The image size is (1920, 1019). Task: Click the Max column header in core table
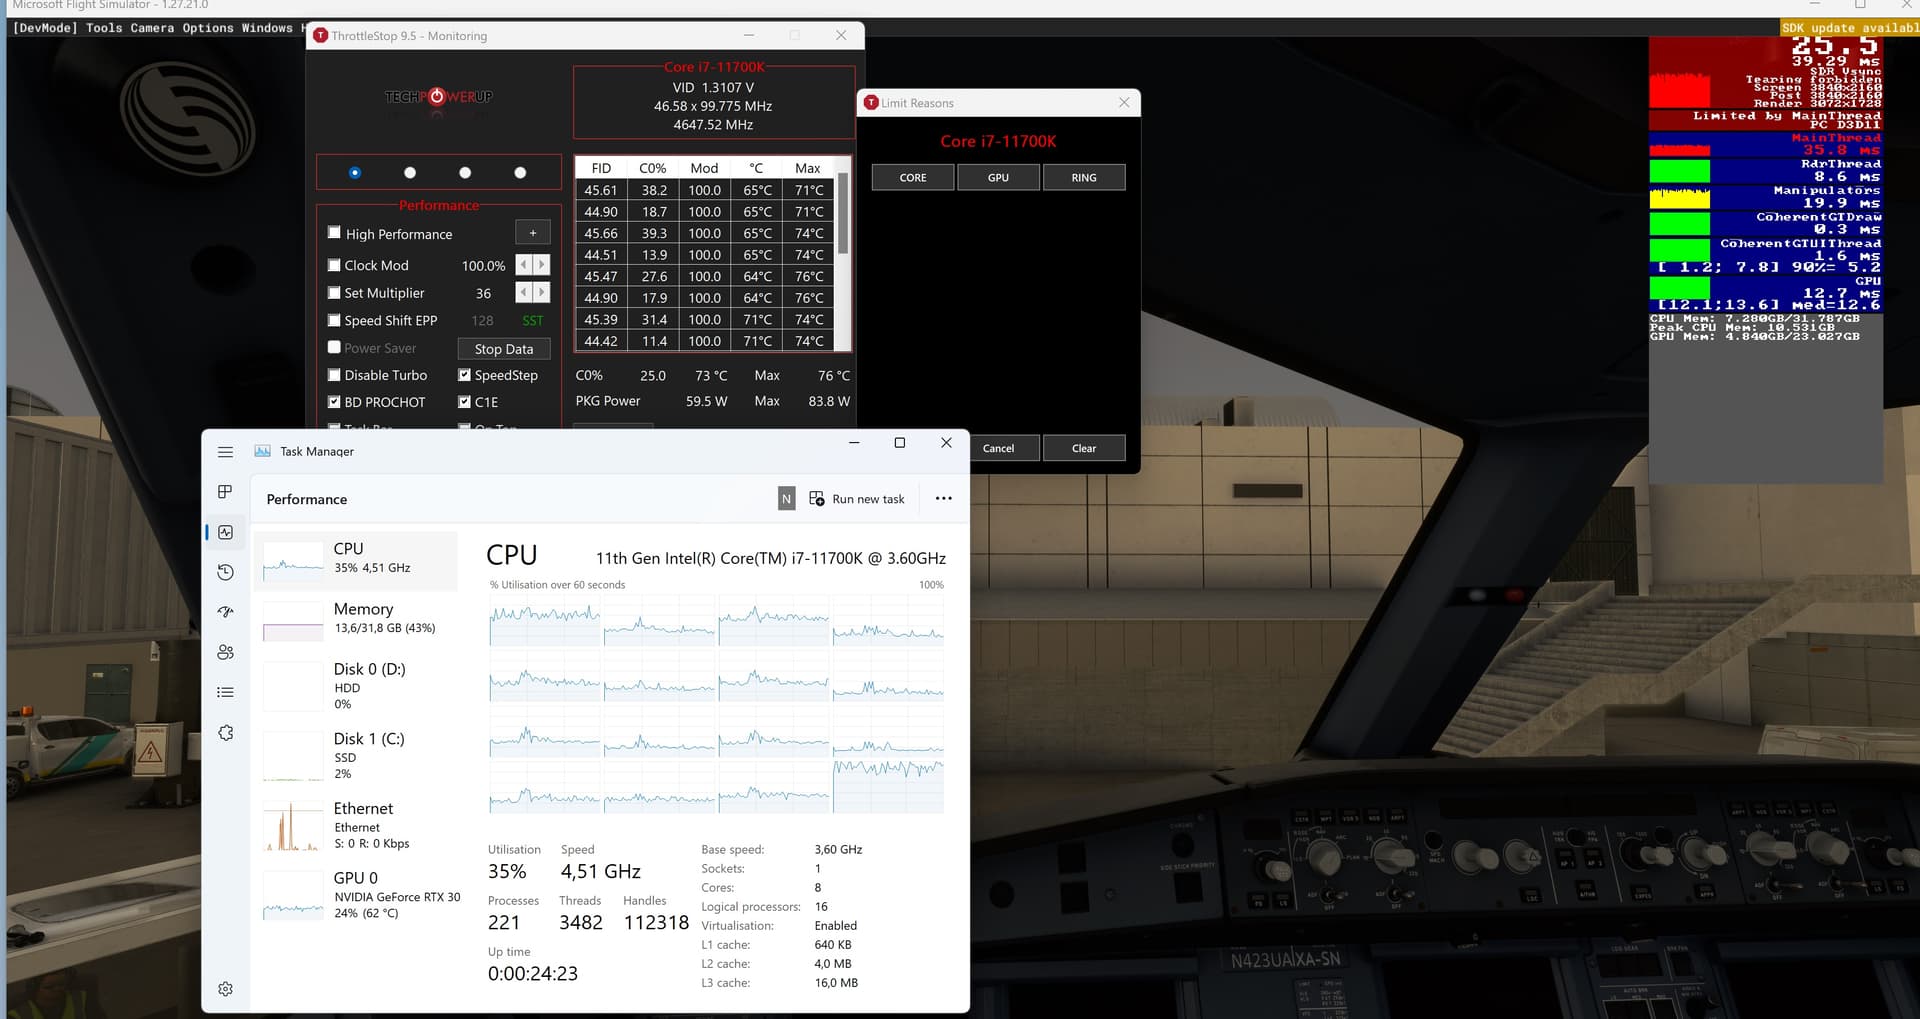808,168
